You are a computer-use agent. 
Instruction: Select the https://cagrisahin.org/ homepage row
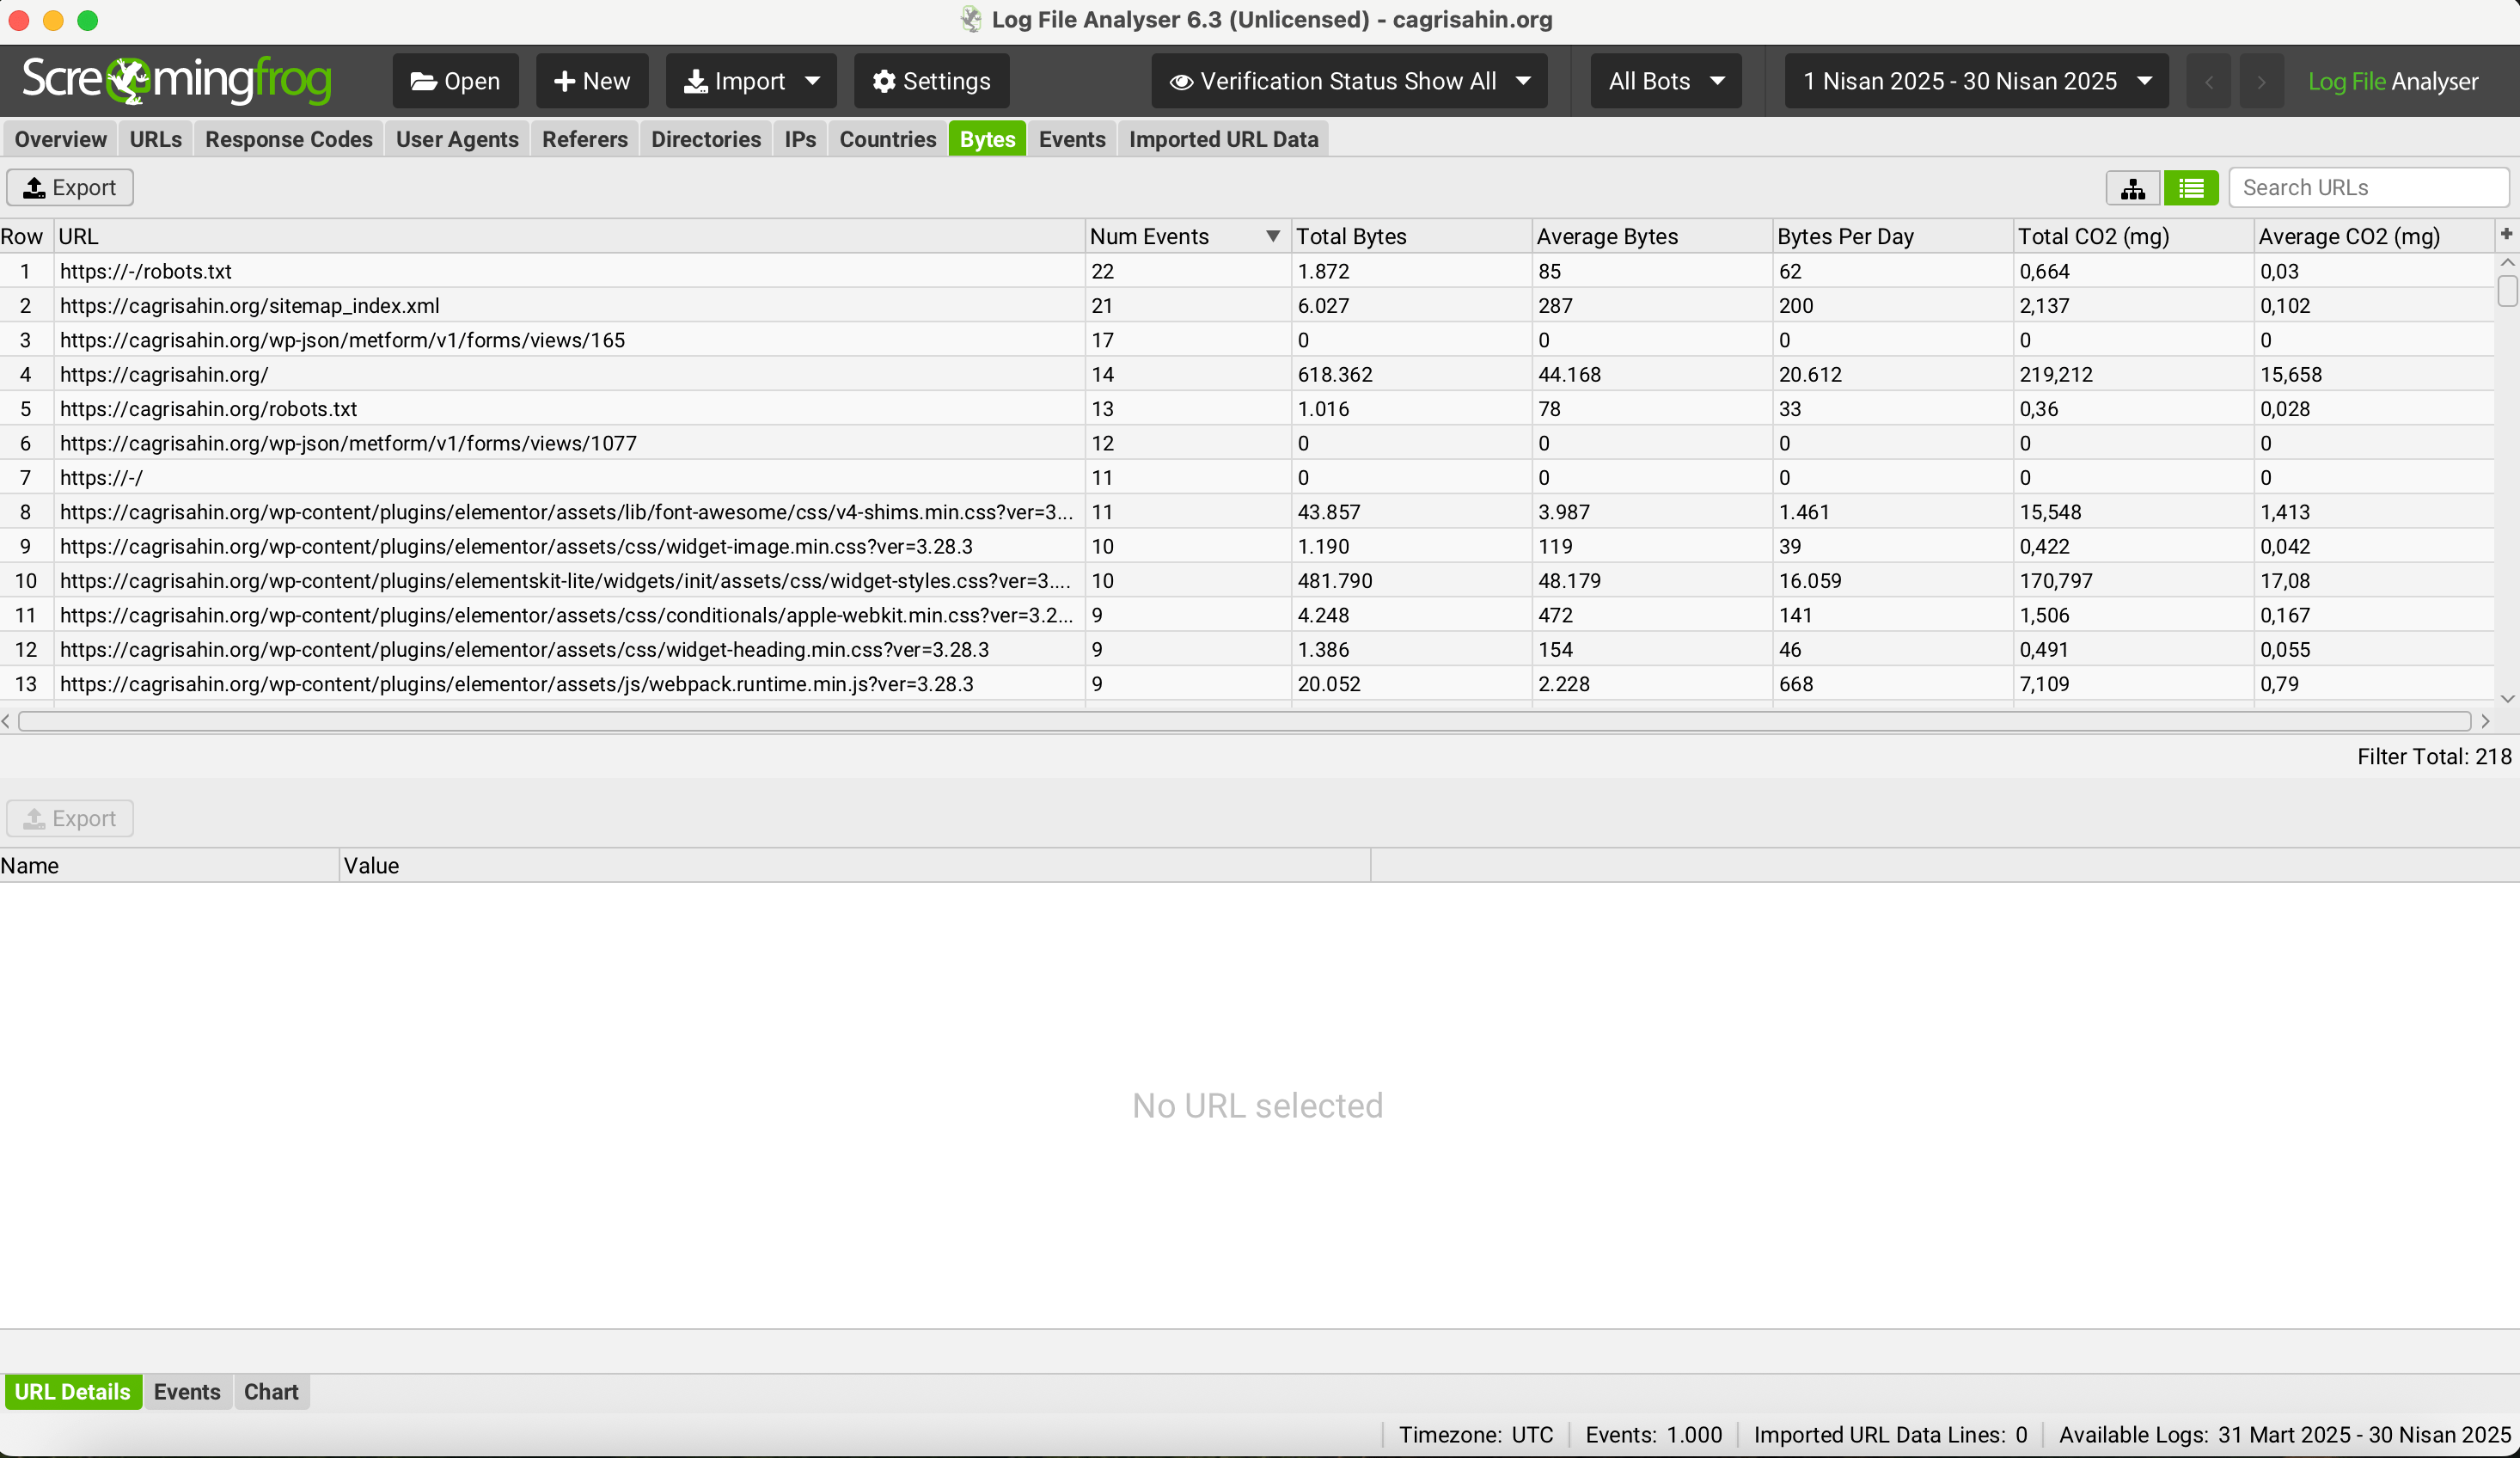[1247, 374]
